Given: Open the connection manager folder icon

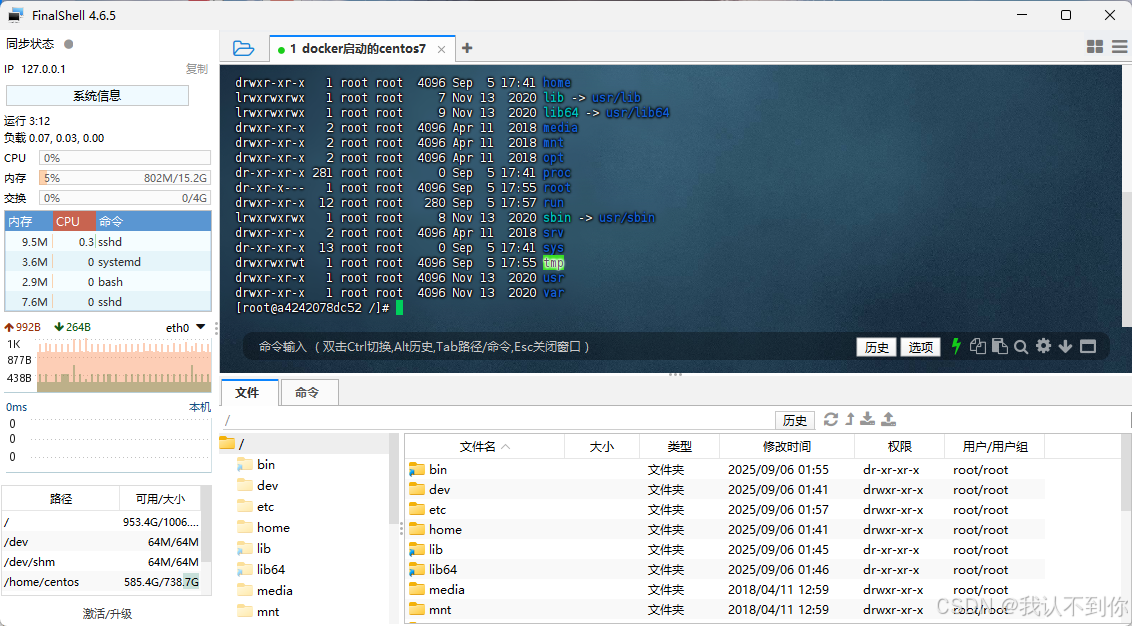Looking at the screenshot, I should click(243, 48).
